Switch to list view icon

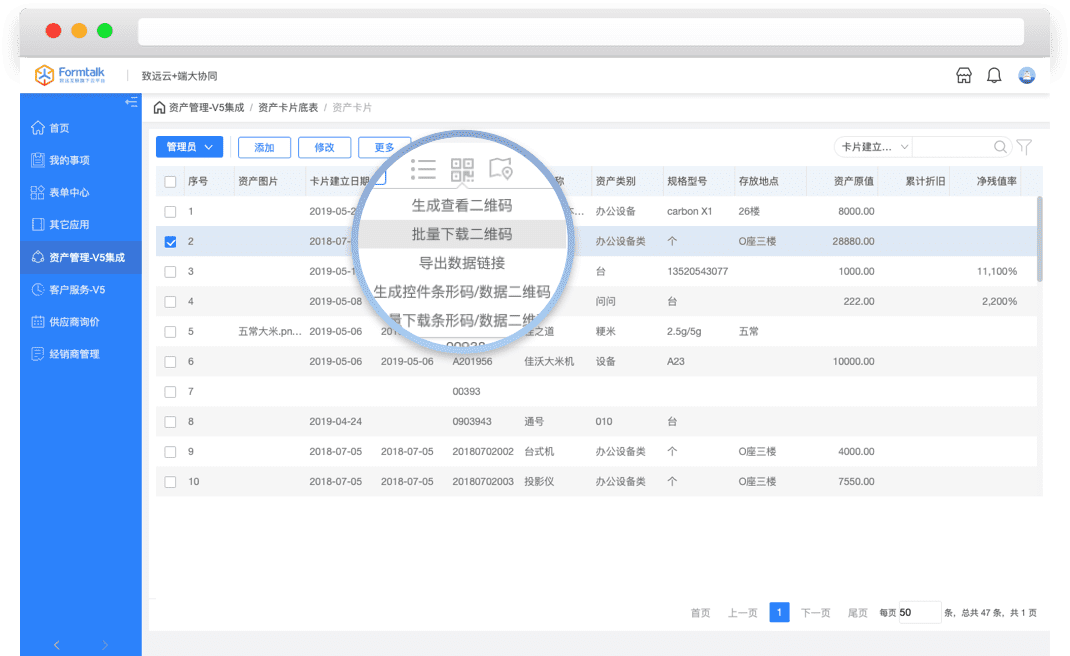coord(423,169)
